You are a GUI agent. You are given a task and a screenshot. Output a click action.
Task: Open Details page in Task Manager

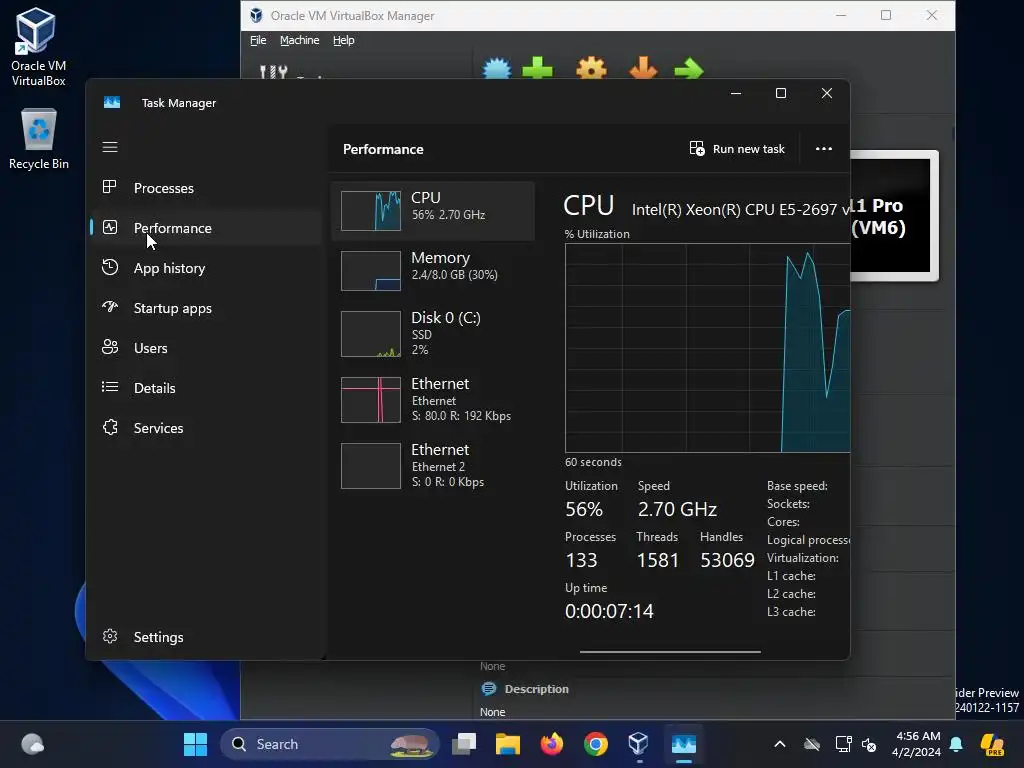206,388
